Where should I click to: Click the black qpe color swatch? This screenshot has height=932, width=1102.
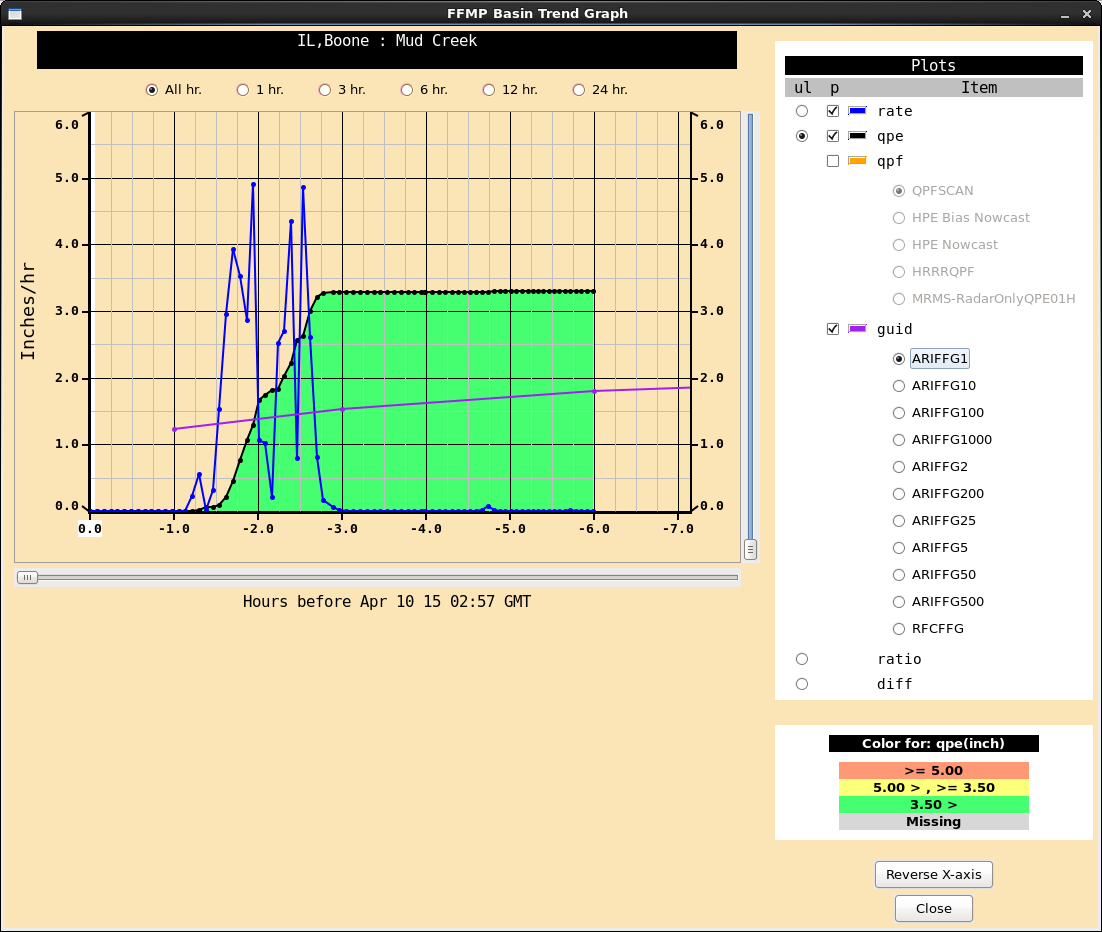tap(857, 136)
